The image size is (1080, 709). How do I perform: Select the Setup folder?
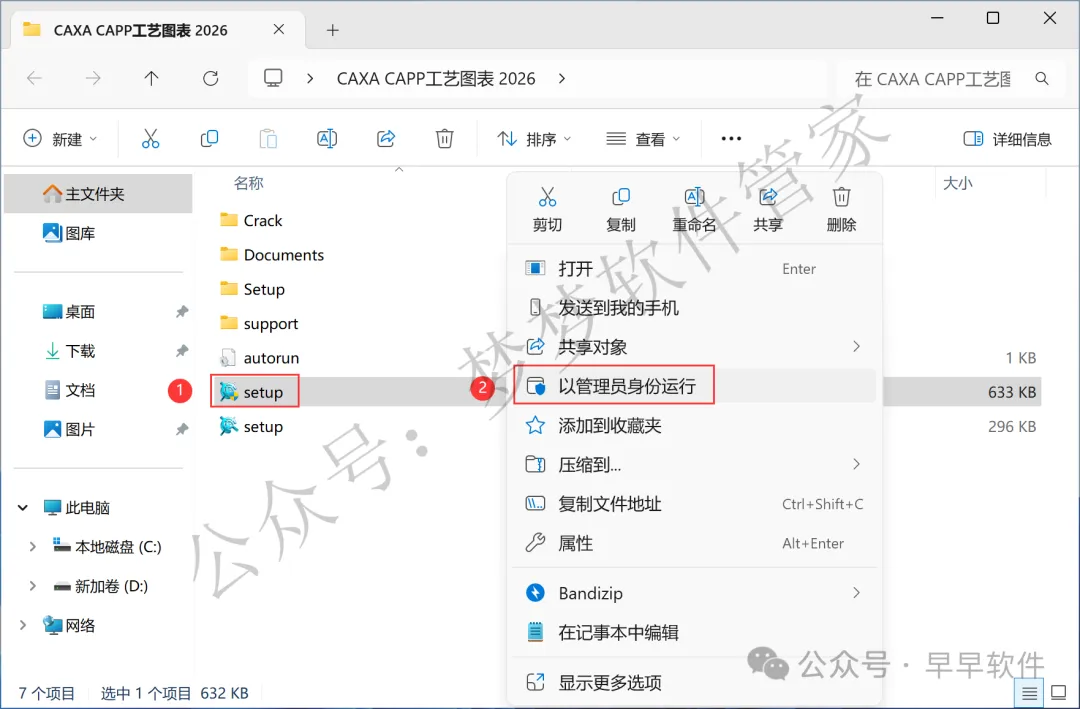point(252,289)
